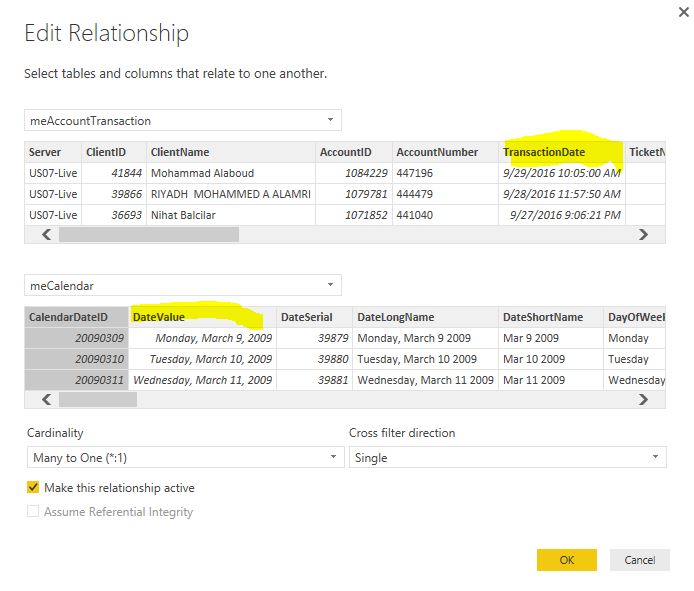Click DateValue cell Wednesday, March 11, 2009

click(202, 380)
